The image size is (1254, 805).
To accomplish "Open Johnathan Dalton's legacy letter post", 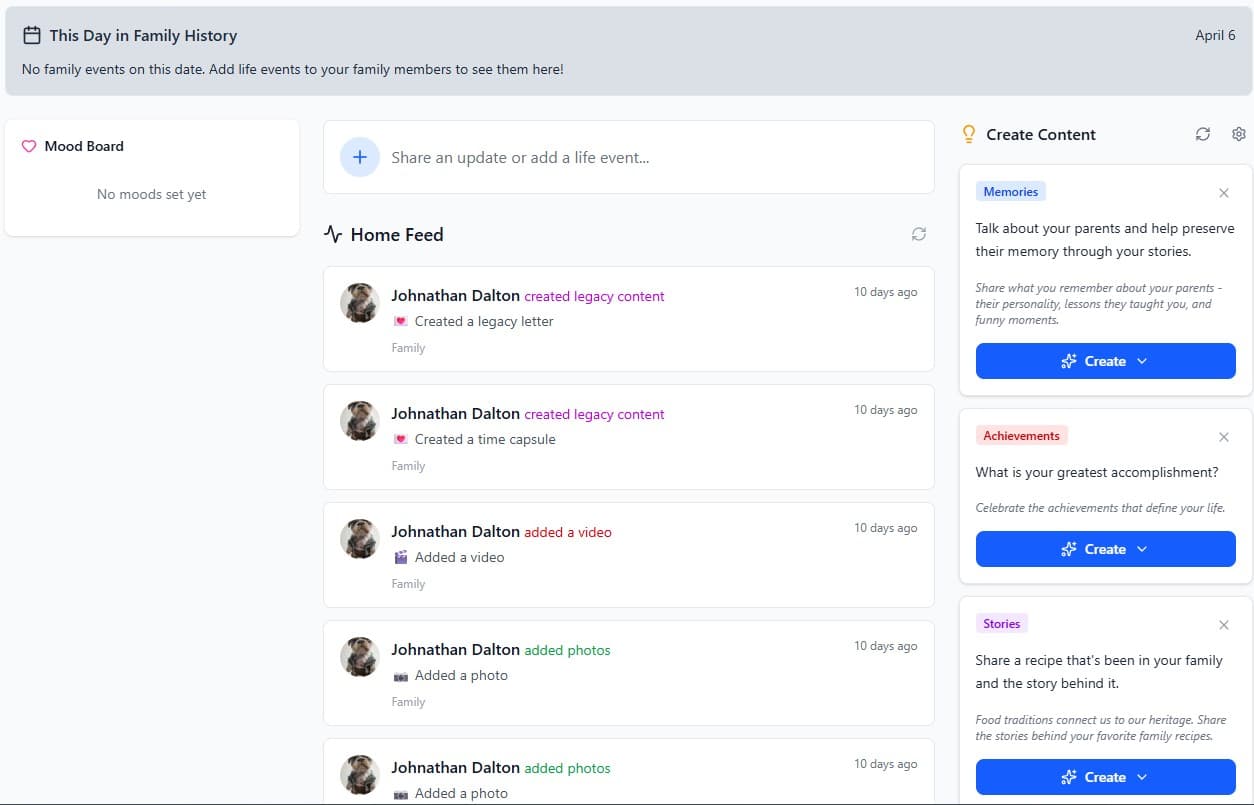I will click(483, 321).
